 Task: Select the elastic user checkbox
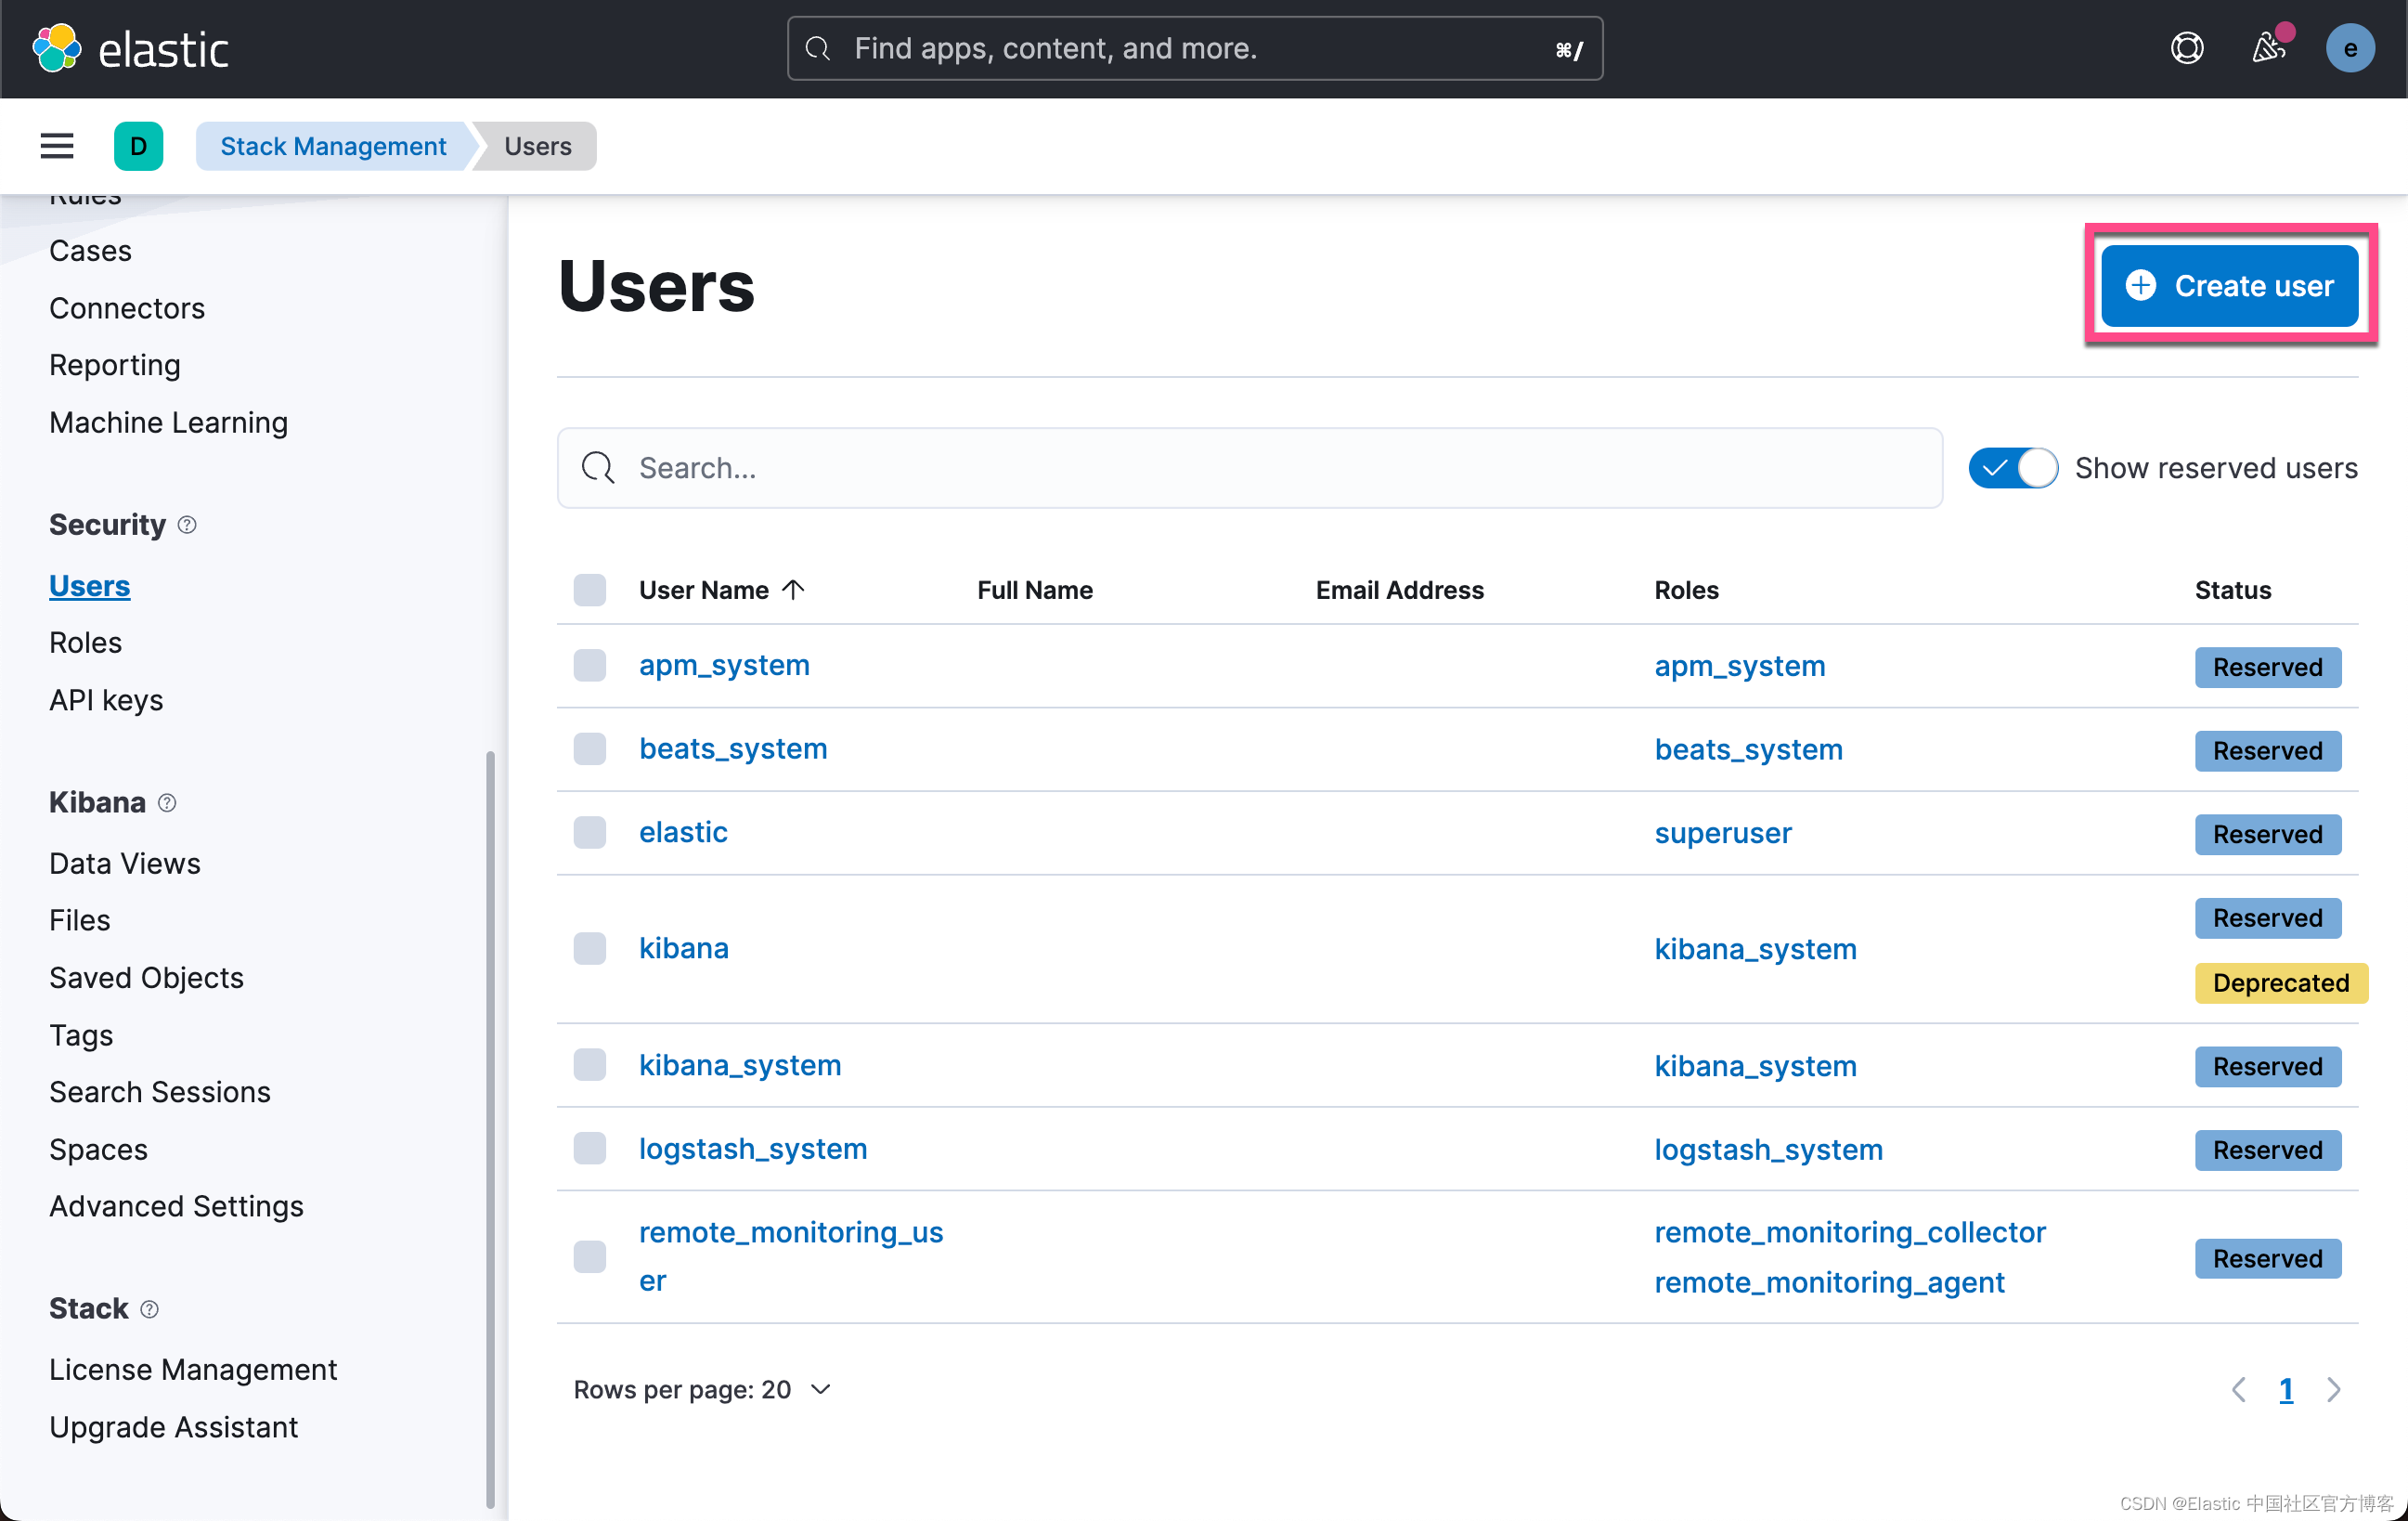[x=590, y=833]
